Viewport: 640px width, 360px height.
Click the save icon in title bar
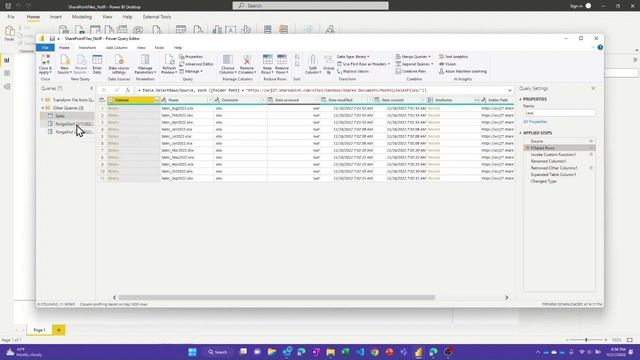tap(52, 39)
